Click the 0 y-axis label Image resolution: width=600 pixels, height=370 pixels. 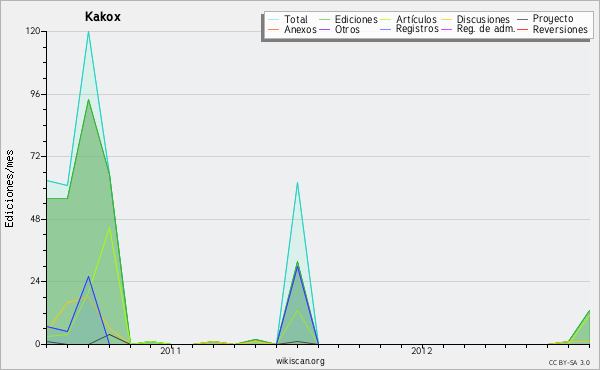[x=38, y=344]
